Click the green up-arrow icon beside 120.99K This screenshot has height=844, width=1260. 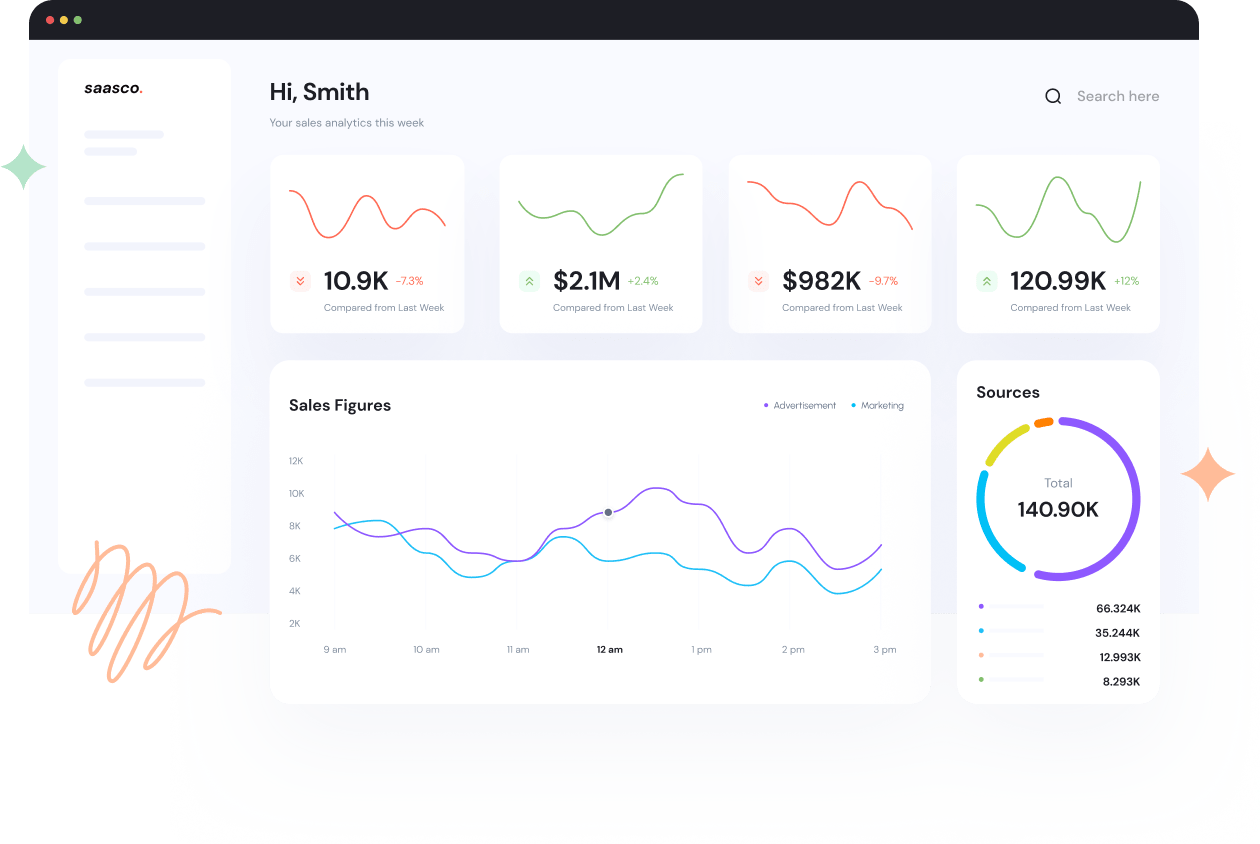coord(987,281)
